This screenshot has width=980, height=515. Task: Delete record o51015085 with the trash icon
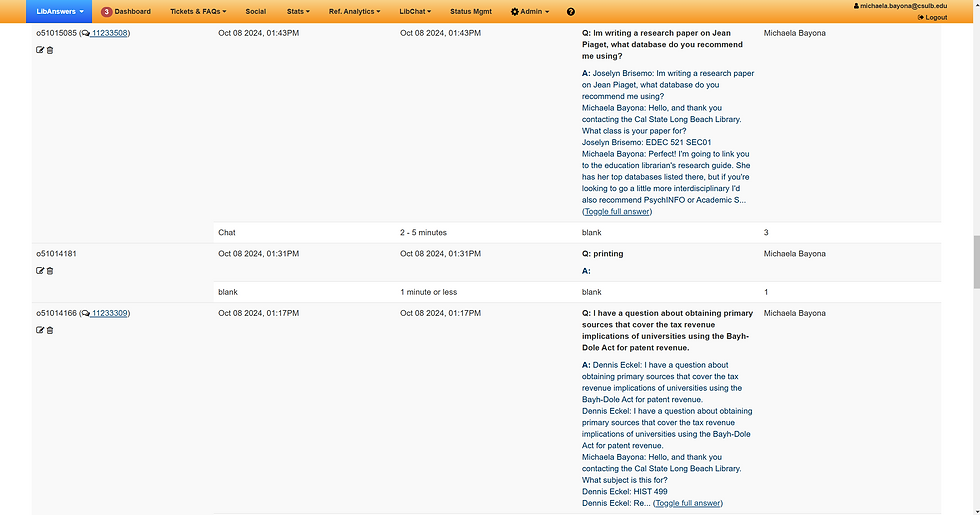pos(50,50)
